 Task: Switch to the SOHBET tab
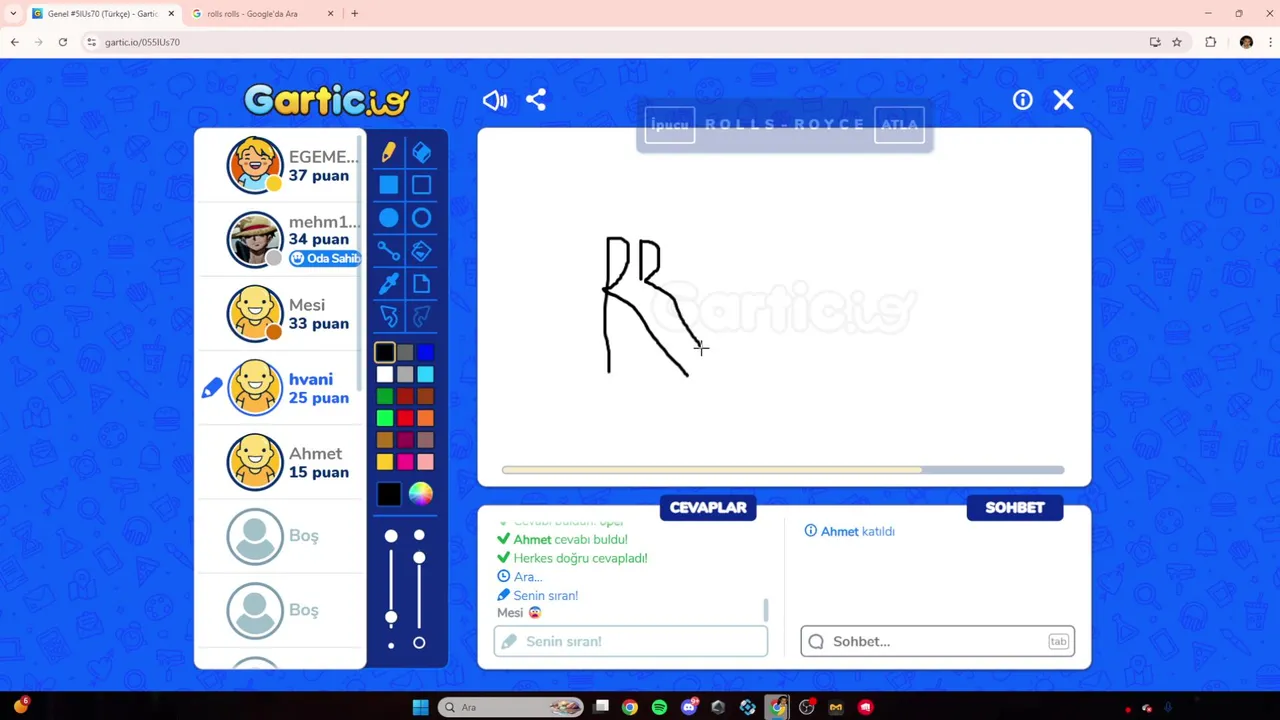coord(1014,507)
